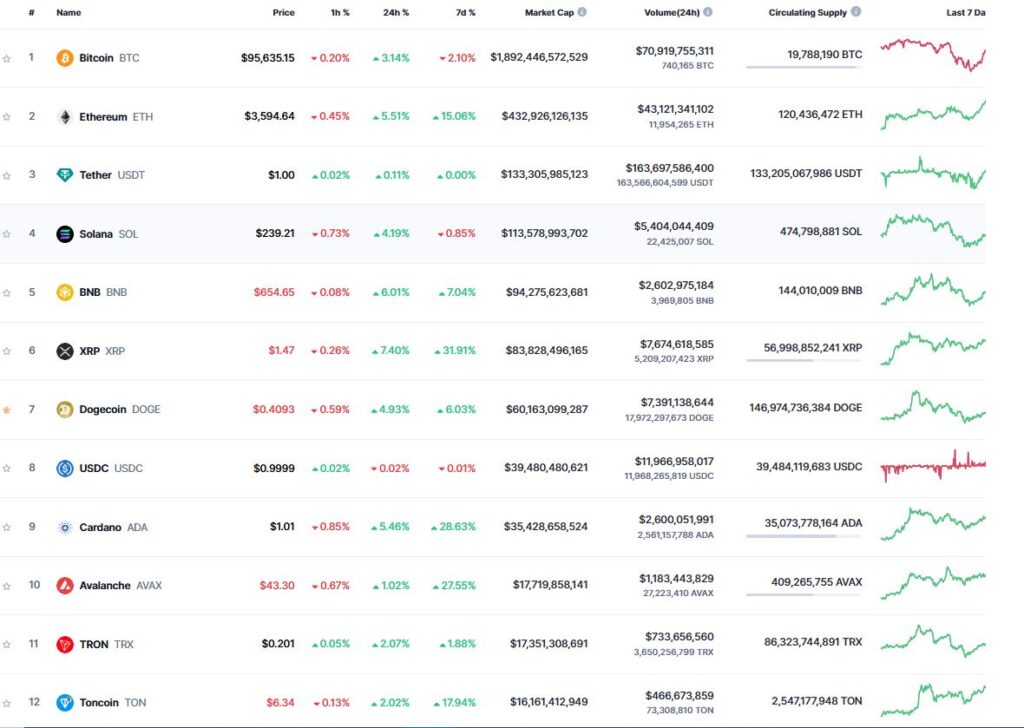The image size is (1024, 728).
Task: Click the Toncoin logo icon
Action: click(x=65, y=703)
